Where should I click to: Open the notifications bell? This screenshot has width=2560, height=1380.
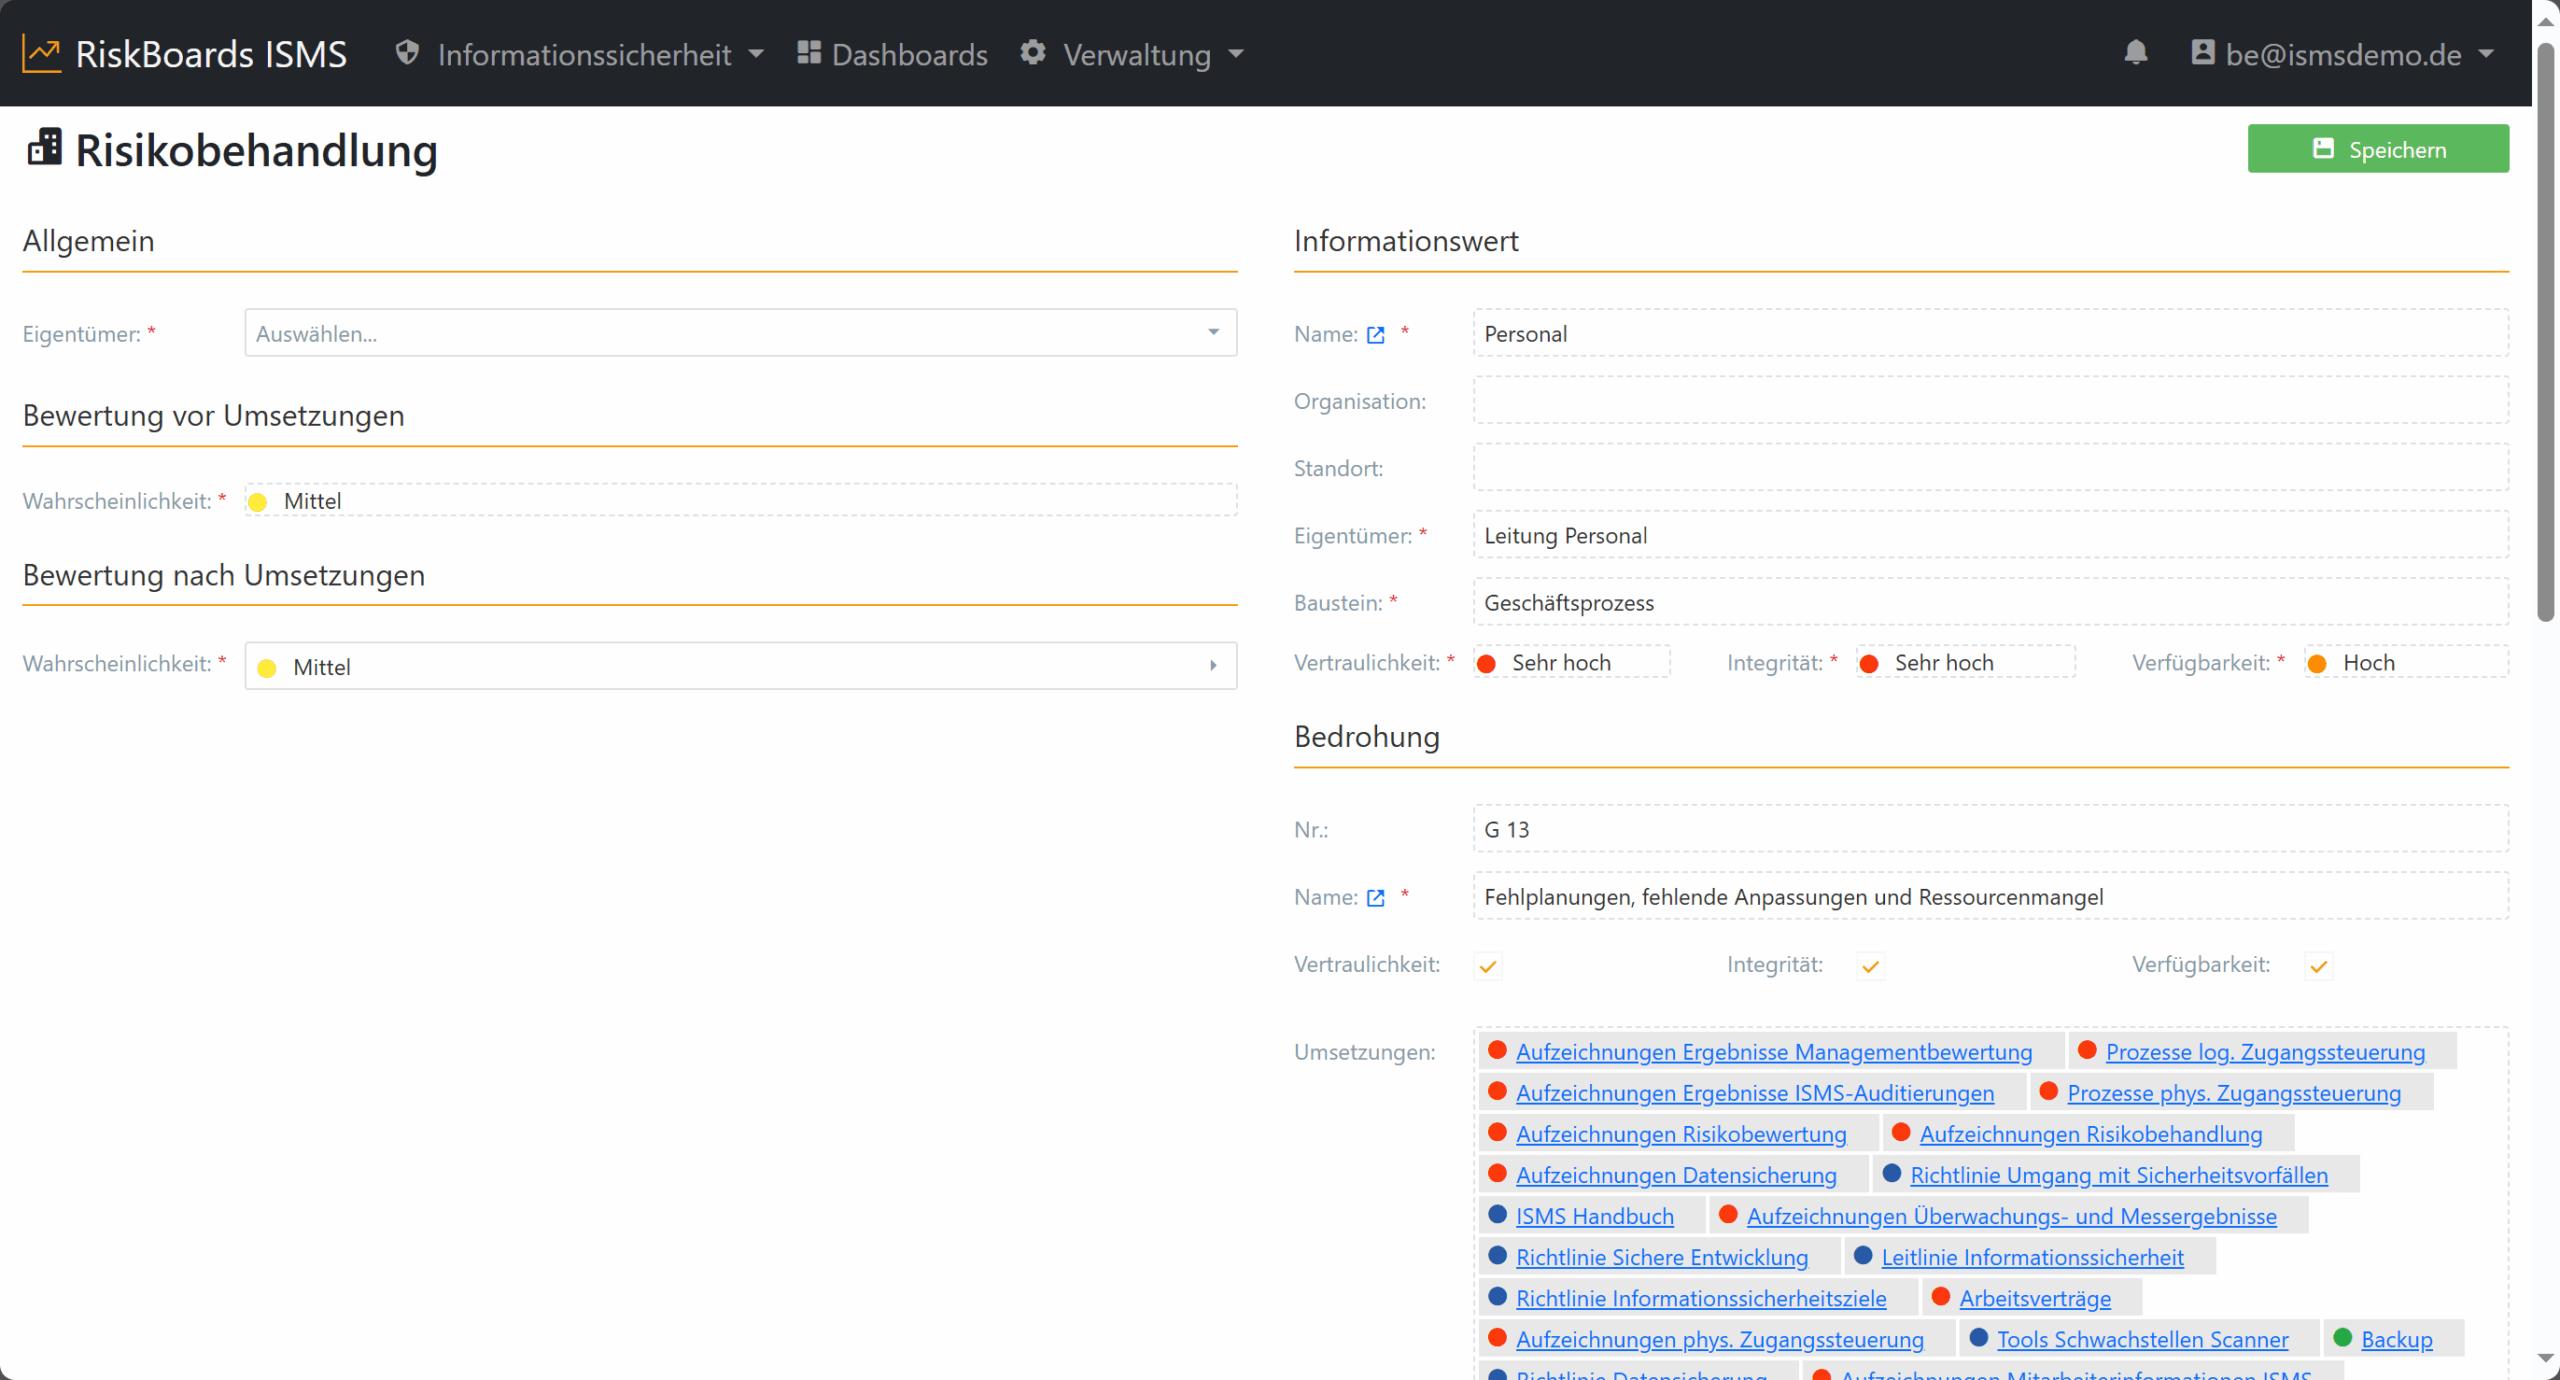(x=2135, y=52)
